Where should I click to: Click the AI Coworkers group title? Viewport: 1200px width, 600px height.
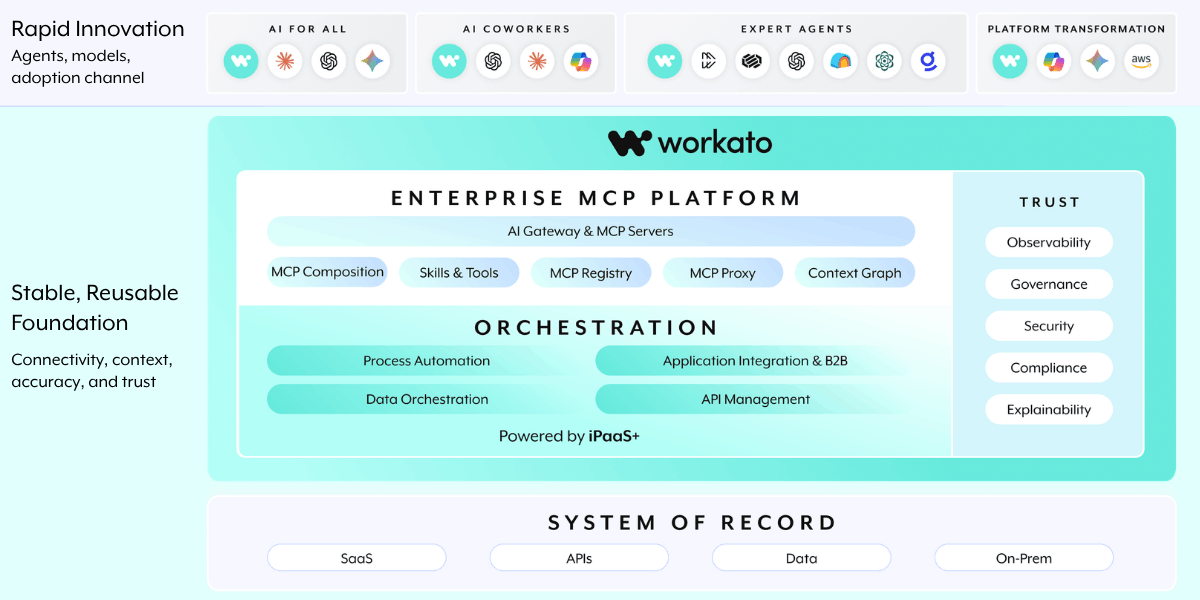tap(516, 29)
